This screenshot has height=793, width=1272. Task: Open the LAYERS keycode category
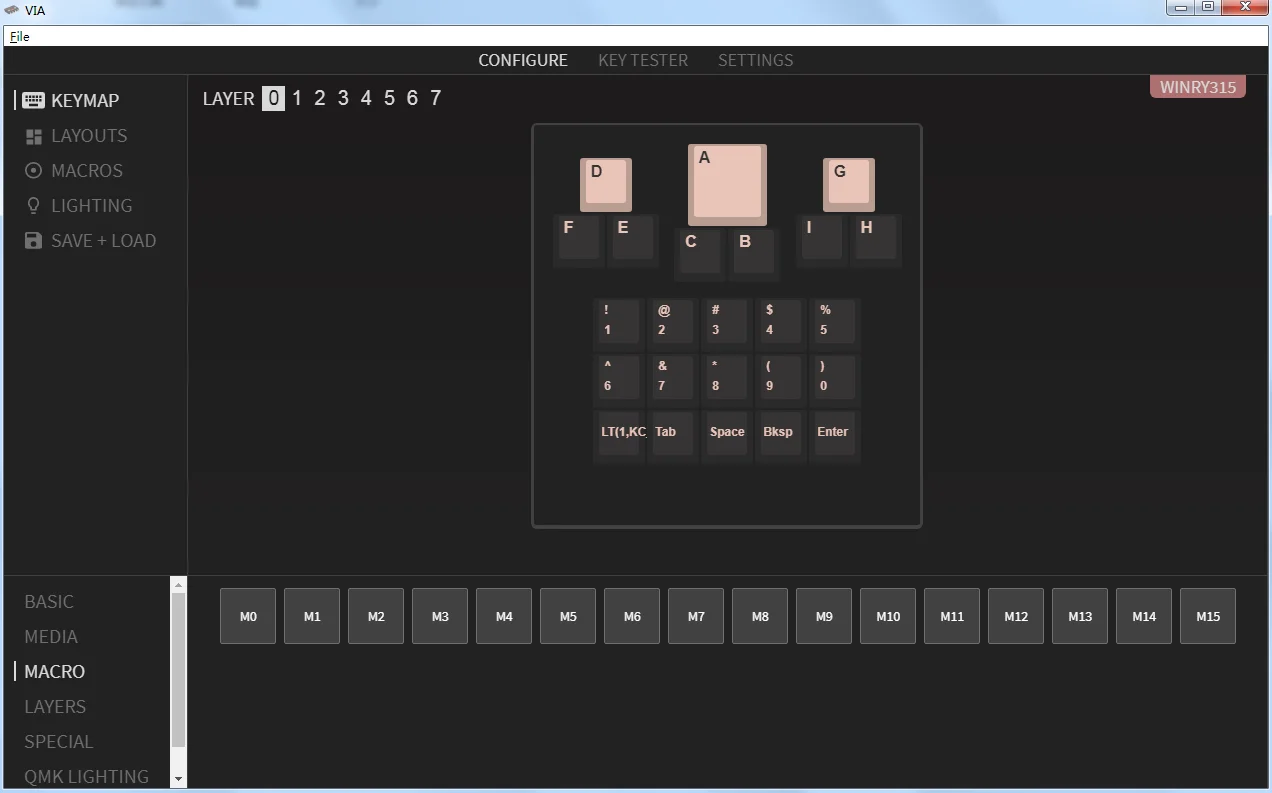click(x=55, y=707)
